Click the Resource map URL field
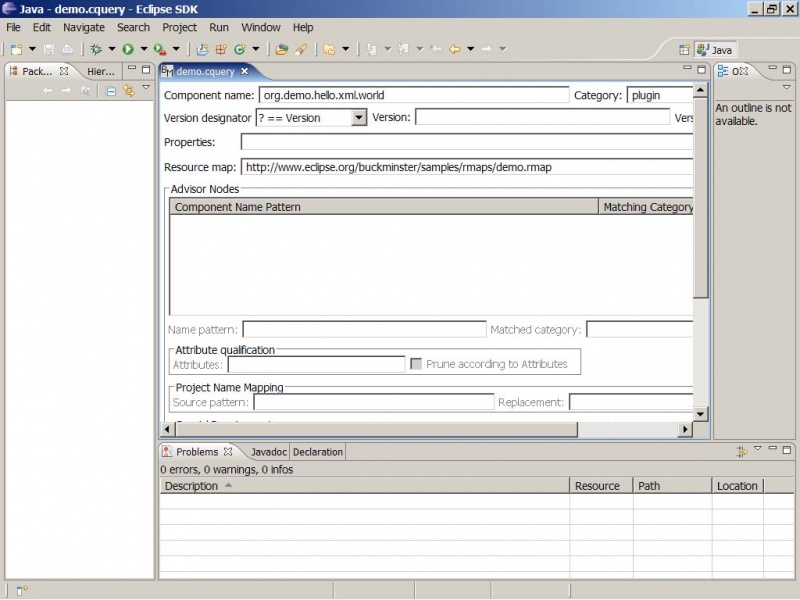 (467, 167)
